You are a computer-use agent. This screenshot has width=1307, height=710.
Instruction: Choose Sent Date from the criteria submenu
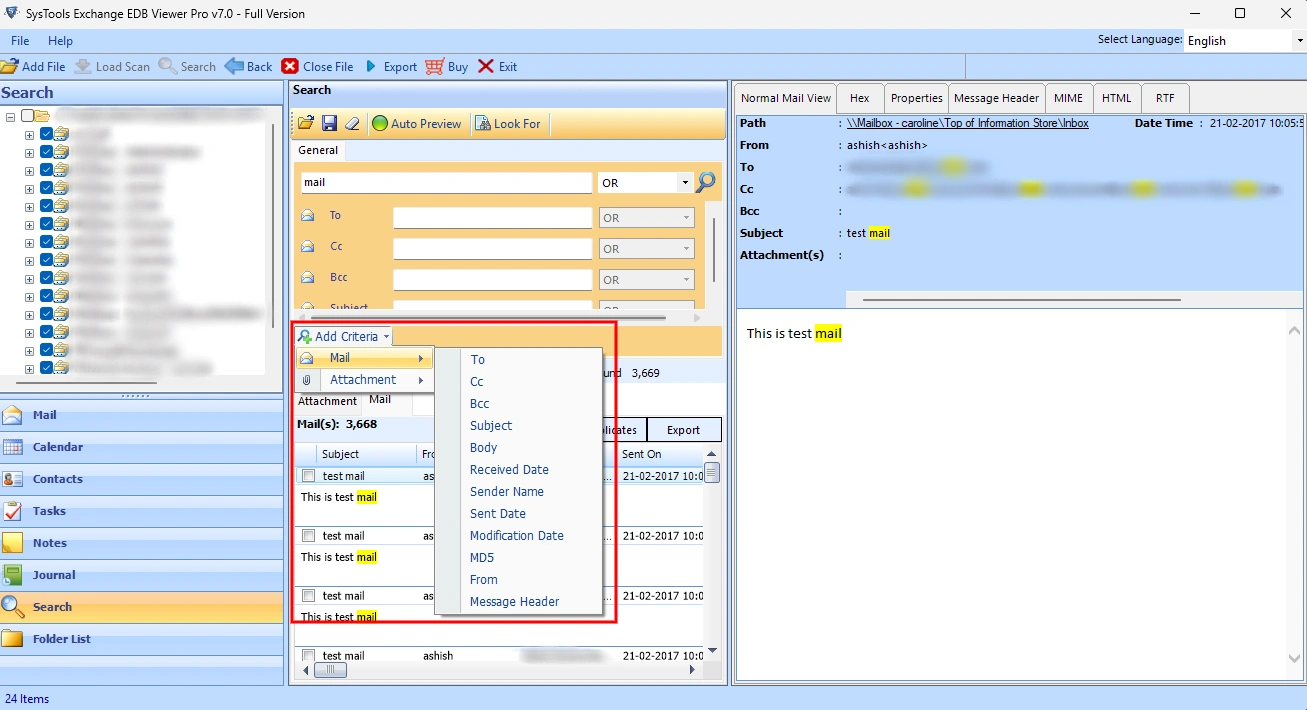point(519,514)
